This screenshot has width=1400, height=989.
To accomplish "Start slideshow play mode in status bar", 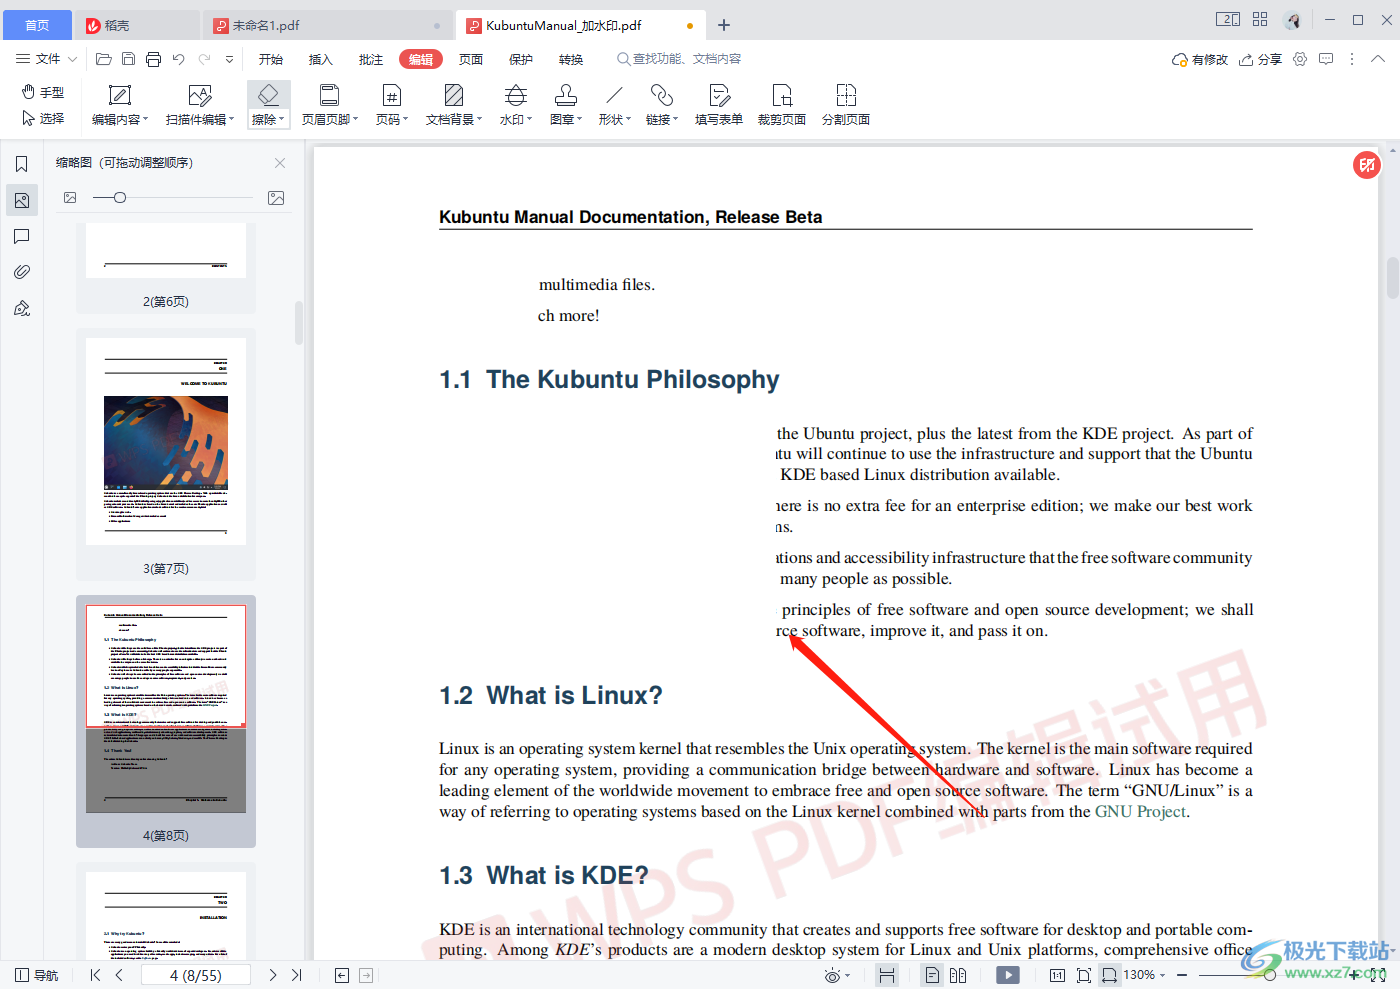I will 1008,975.
